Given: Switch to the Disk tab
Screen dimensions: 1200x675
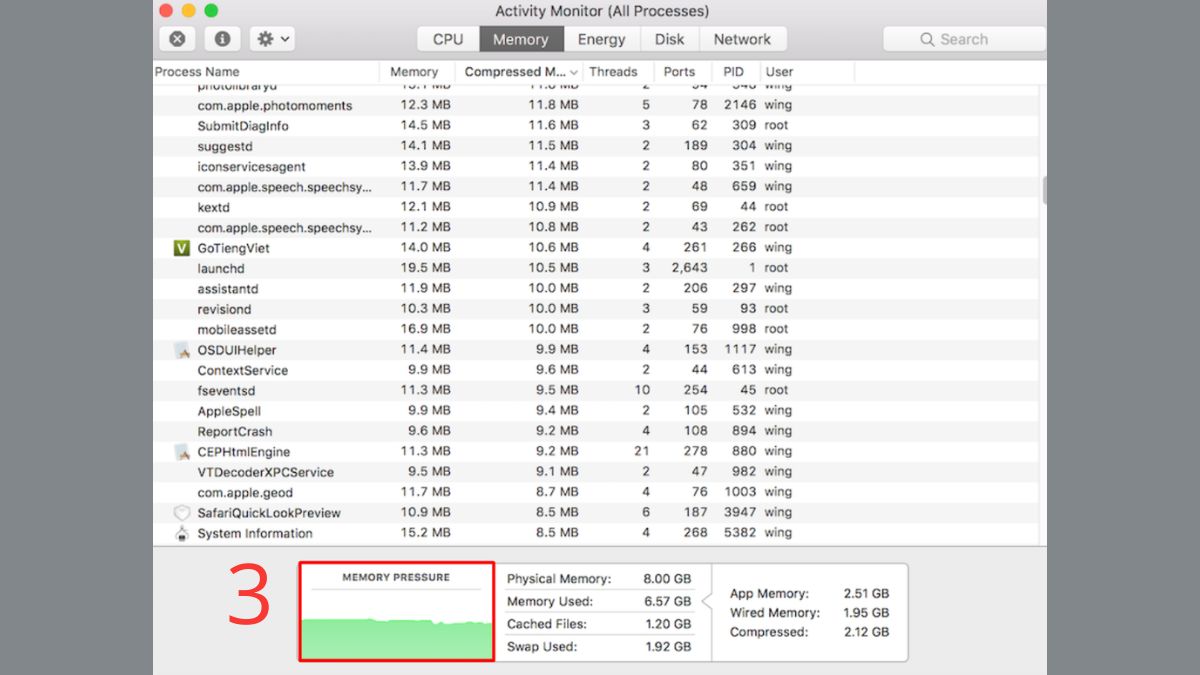Looking at the screenshot, I should 669,39.
